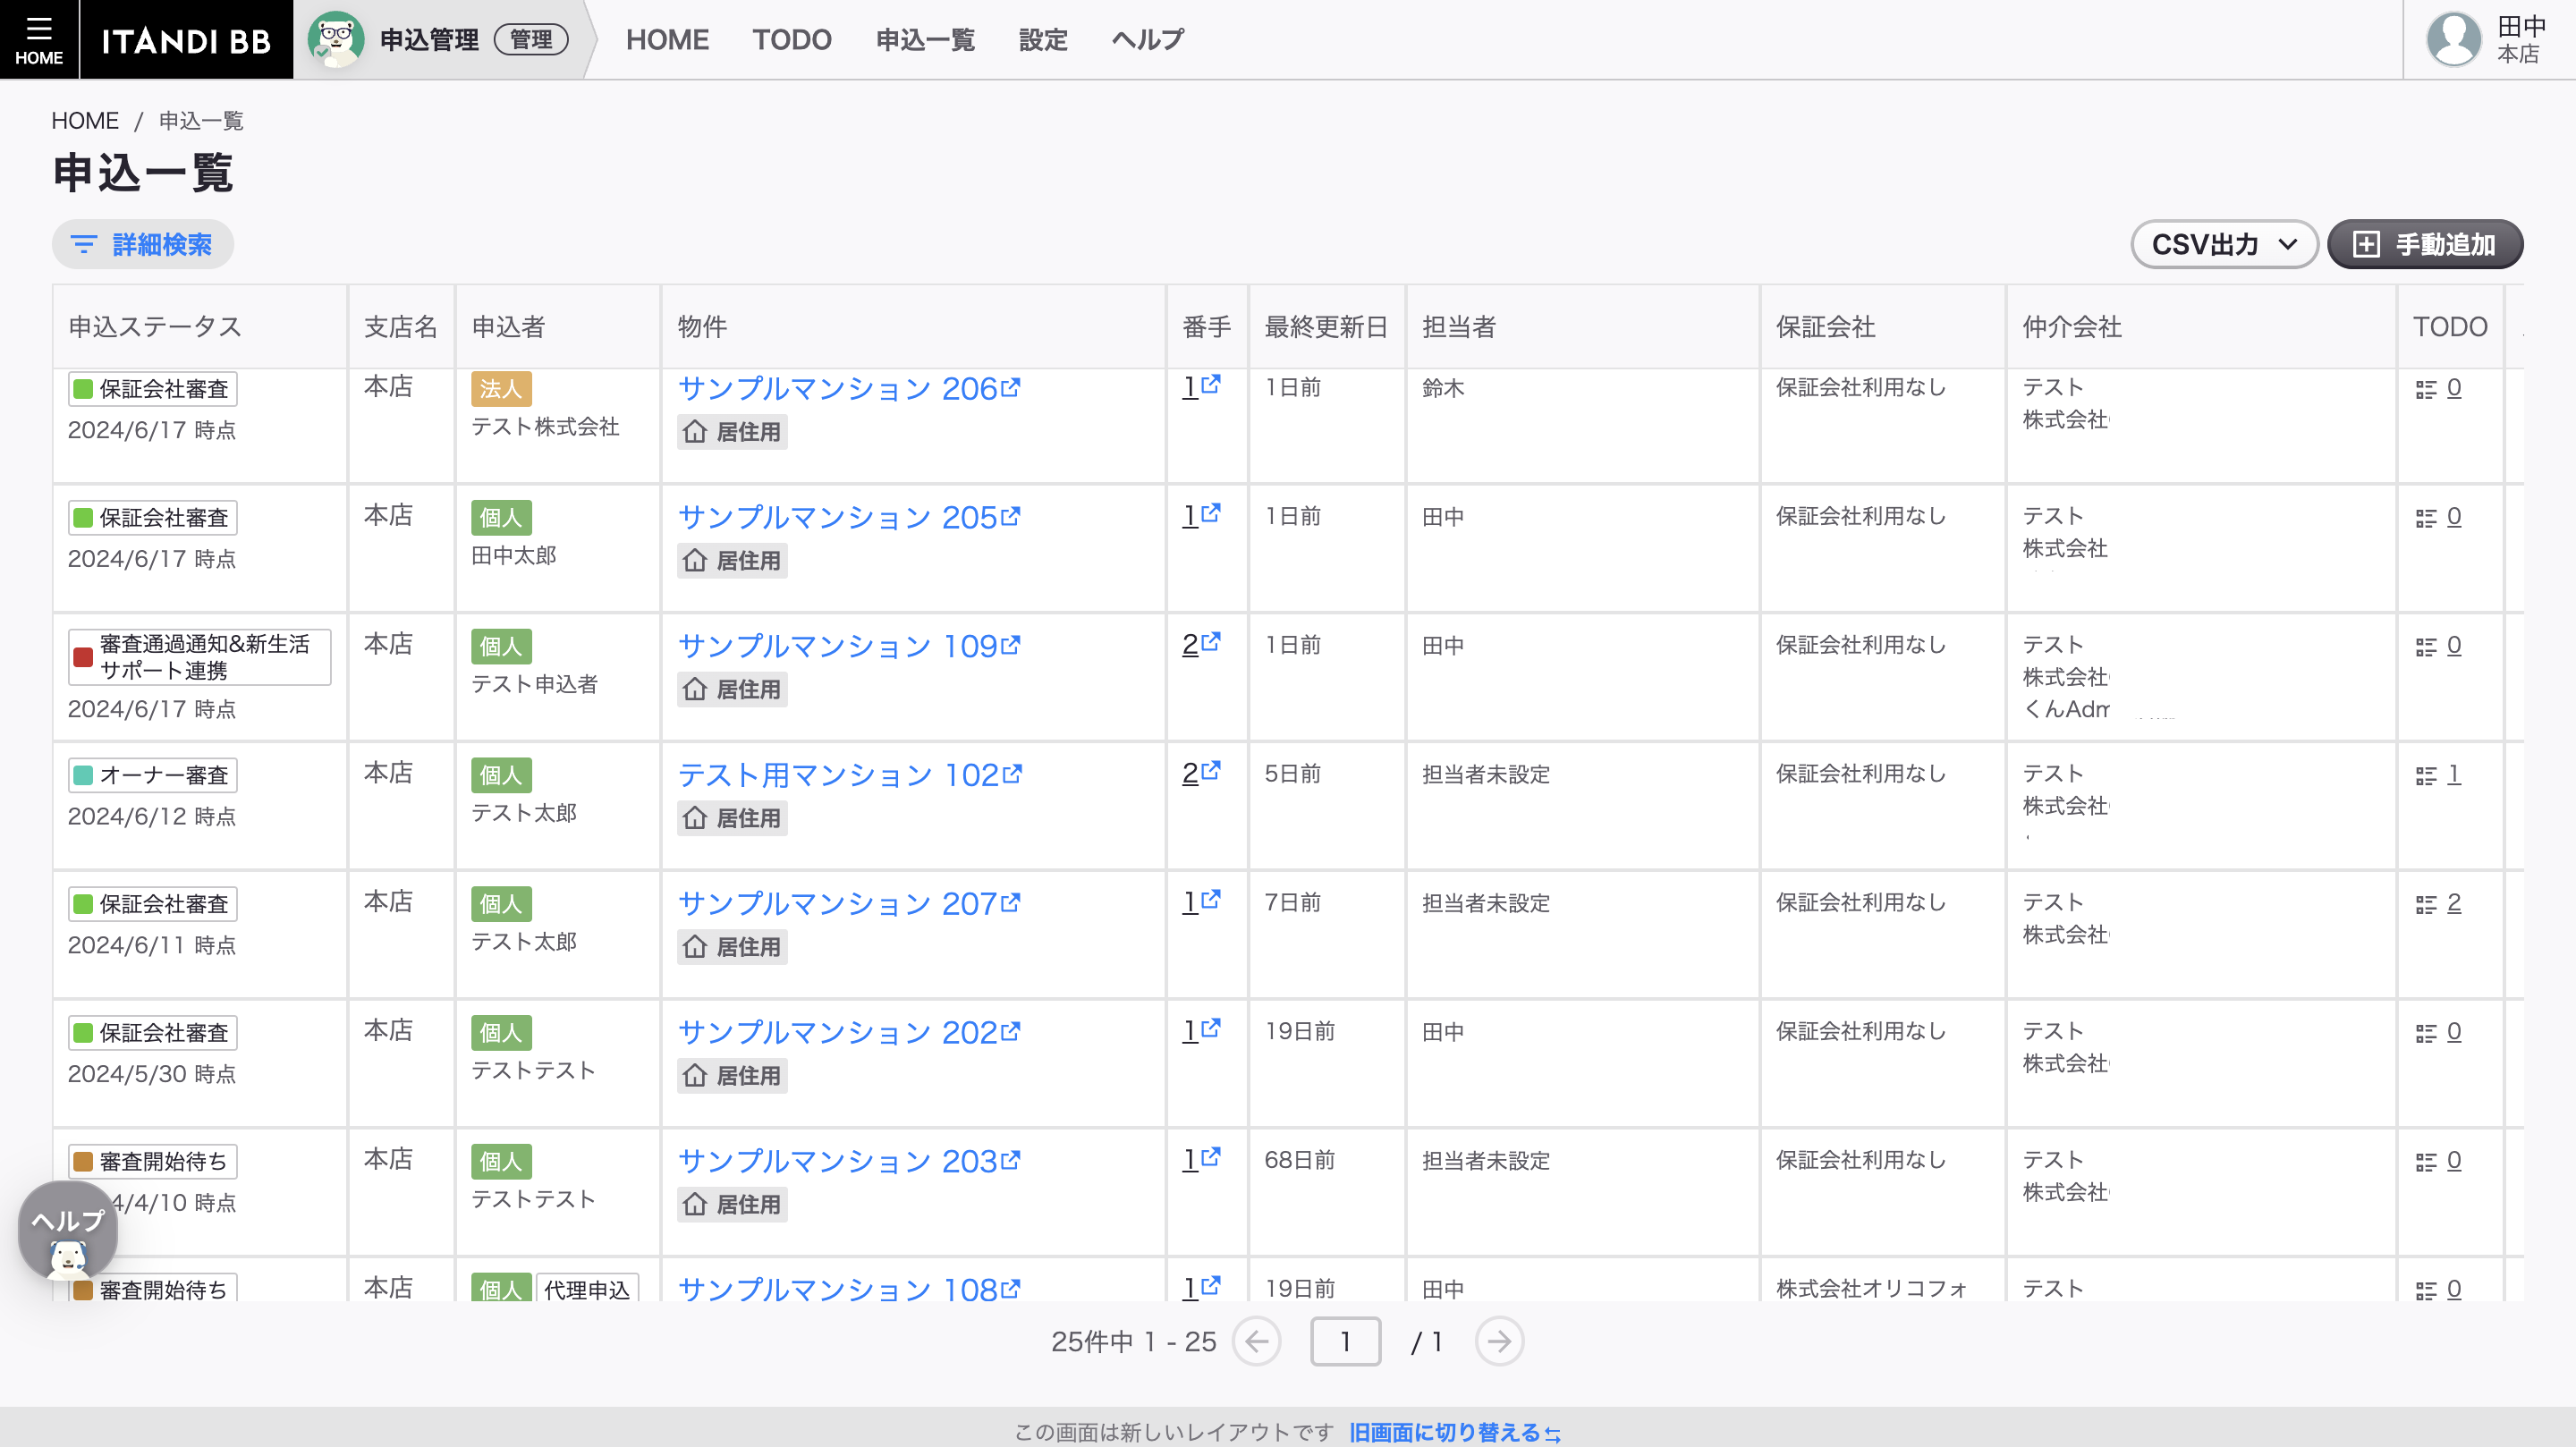Click the bear mascot avatar icon

click(335, 39)
